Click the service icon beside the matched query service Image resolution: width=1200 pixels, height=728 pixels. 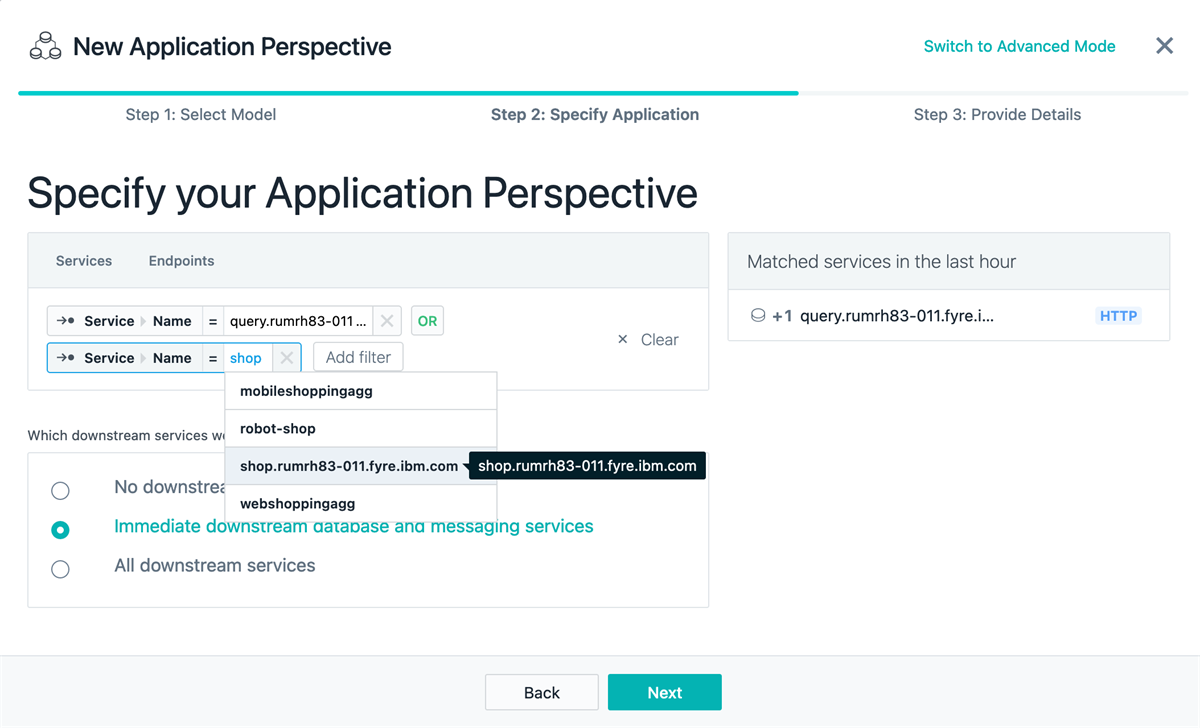coord(758,314)
